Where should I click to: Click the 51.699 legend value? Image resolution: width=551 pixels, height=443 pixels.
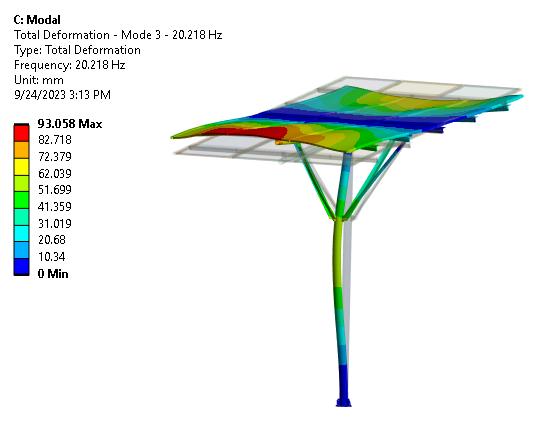[x=55, y=190]
